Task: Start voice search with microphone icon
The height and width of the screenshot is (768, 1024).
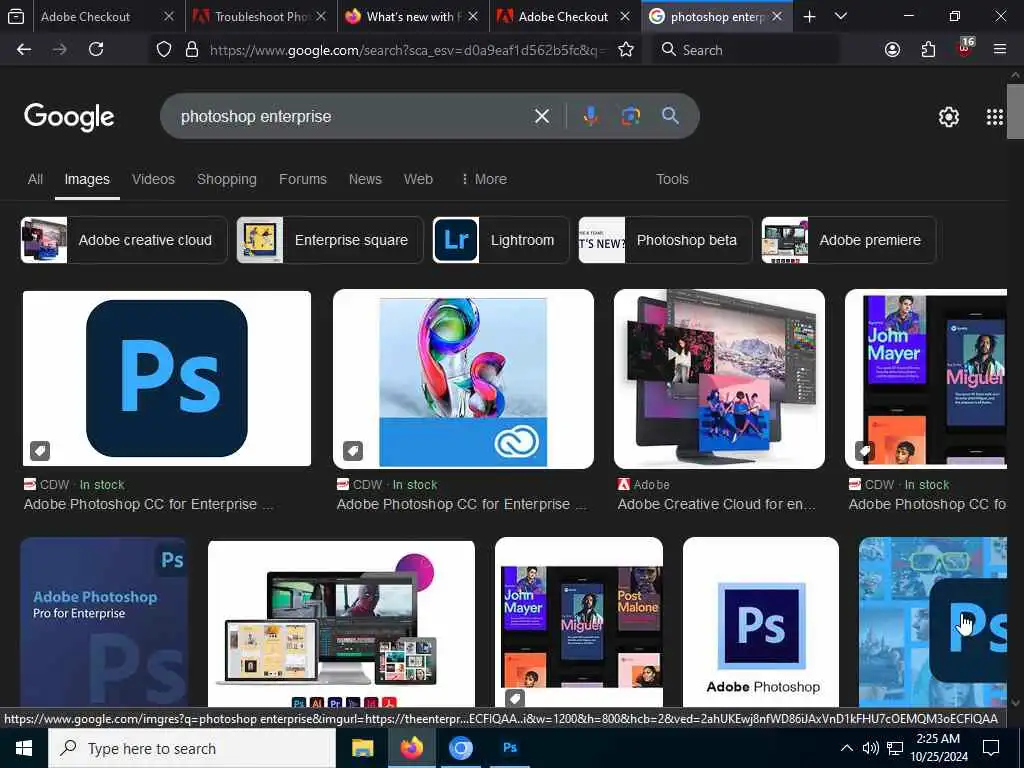Action: pyautogui.click(x=590, y=116)
